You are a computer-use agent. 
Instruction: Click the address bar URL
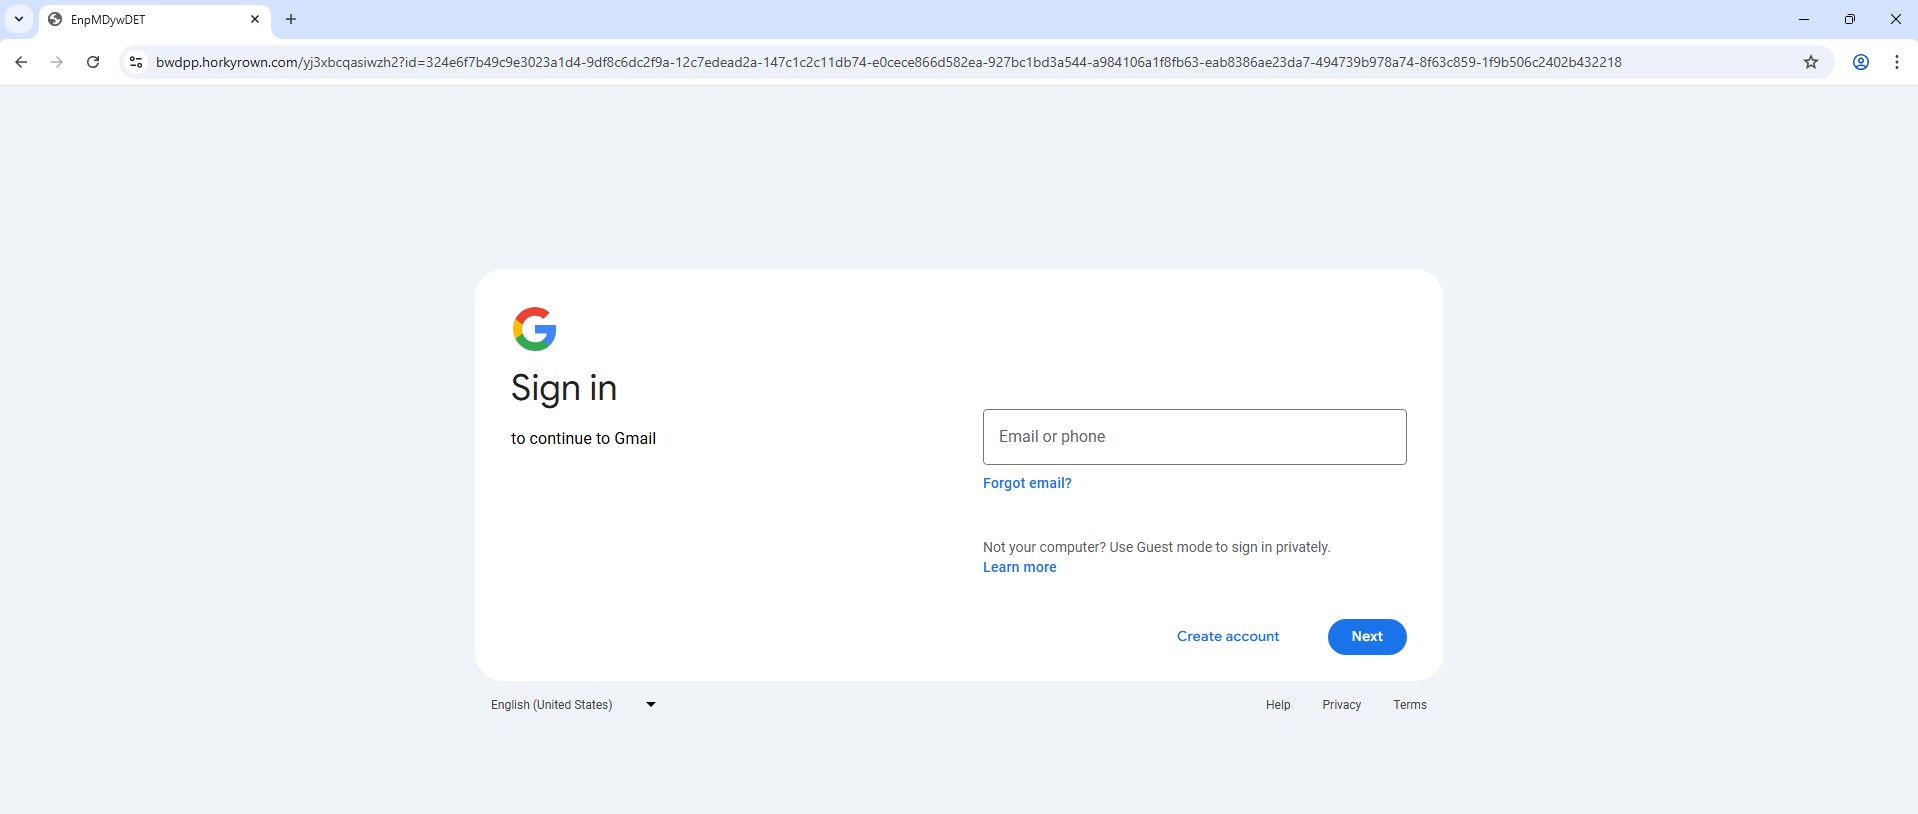(x=888, y=62)
